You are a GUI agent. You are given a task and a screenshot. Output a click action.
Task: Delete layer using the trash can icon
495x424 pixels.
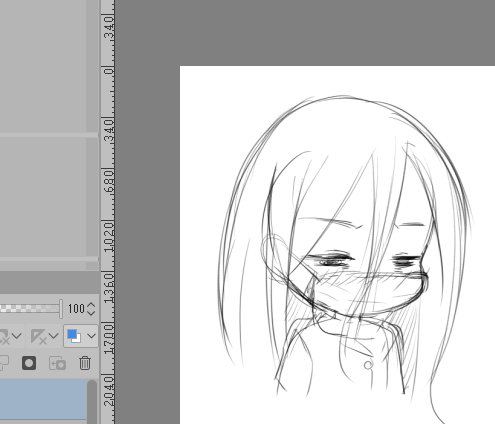[x=85, y=363]
